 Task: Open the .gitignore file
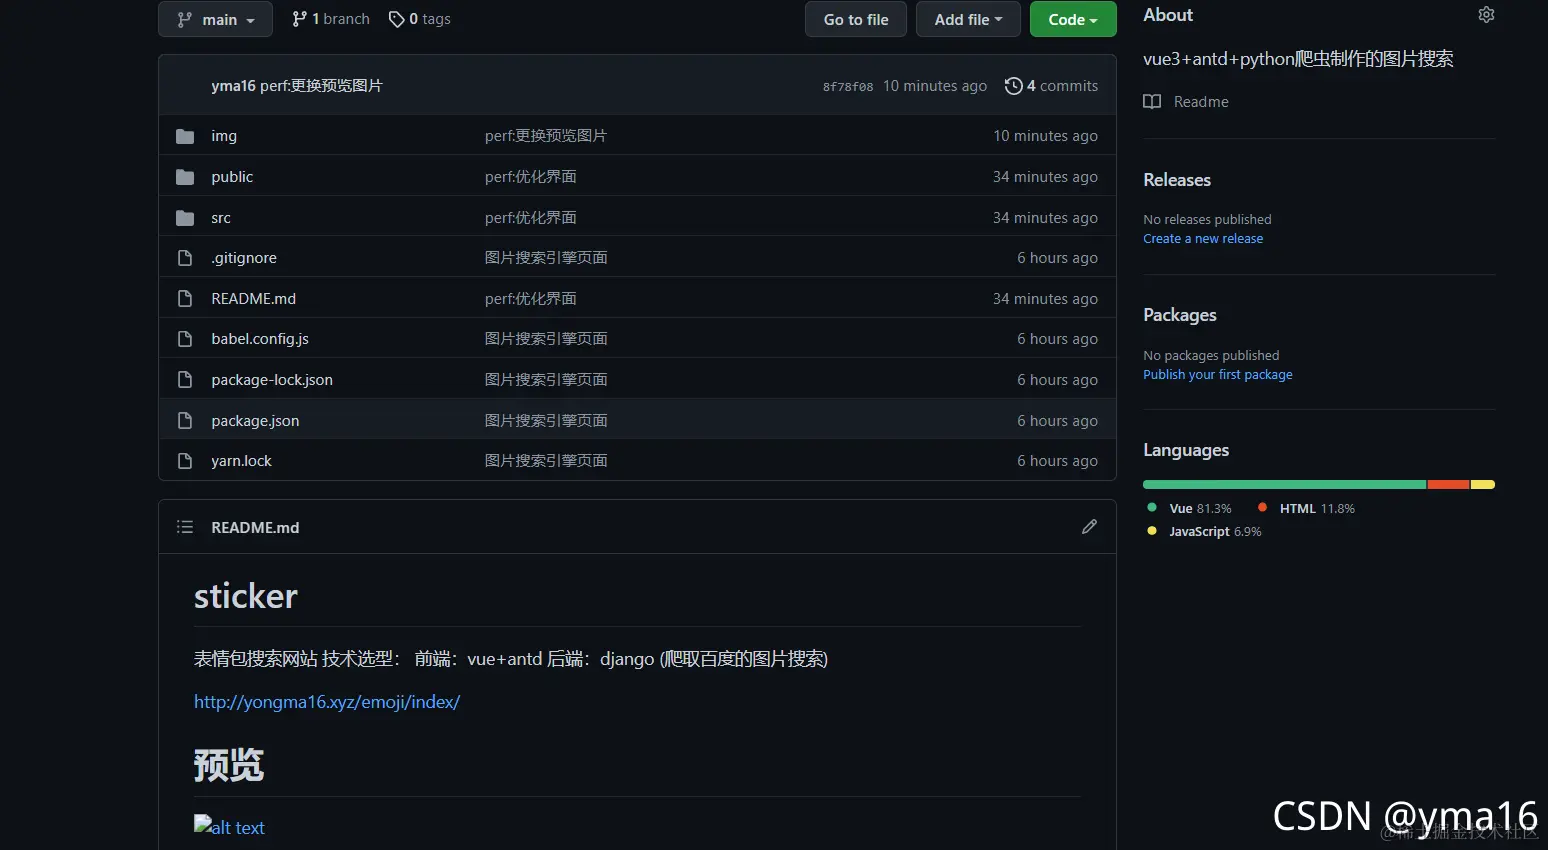244,258
